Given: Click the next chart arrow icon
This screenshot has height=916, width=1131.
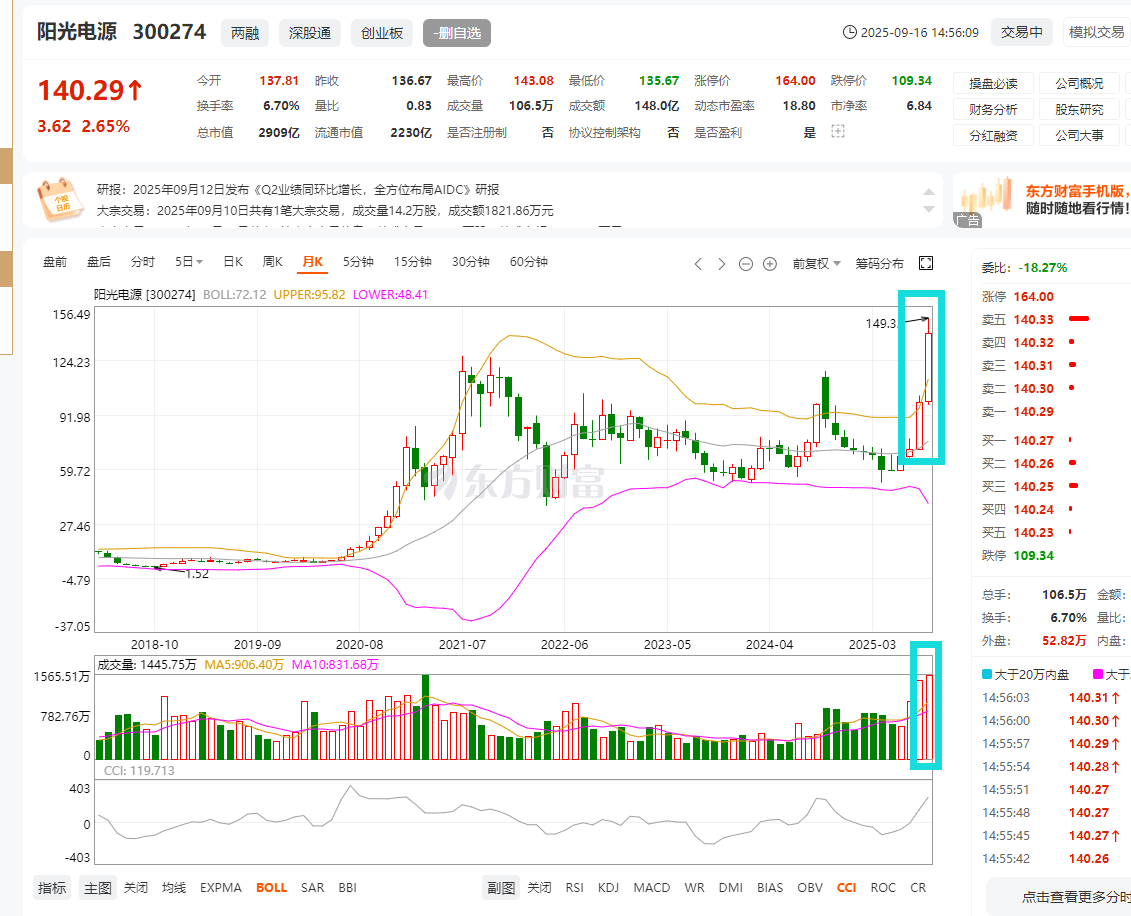Looking at the screenshot, I should click(721, 264).
